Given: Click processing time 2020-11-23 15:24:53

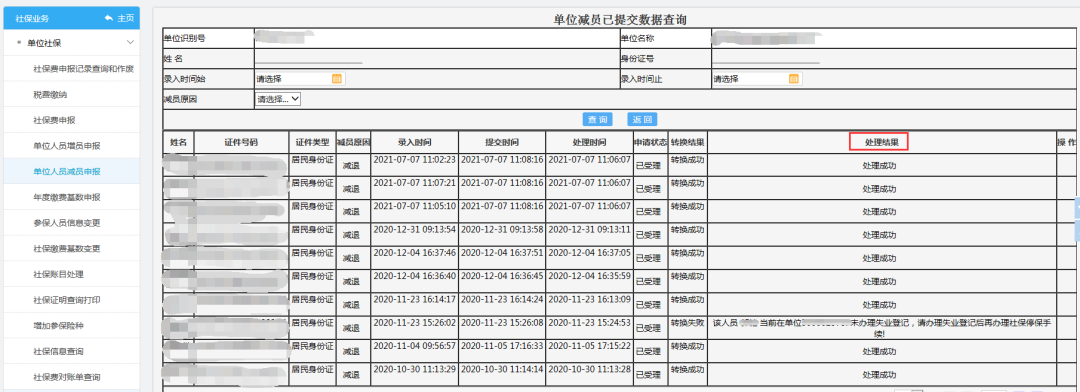Looking at the screenshot, I should [589, 322].
